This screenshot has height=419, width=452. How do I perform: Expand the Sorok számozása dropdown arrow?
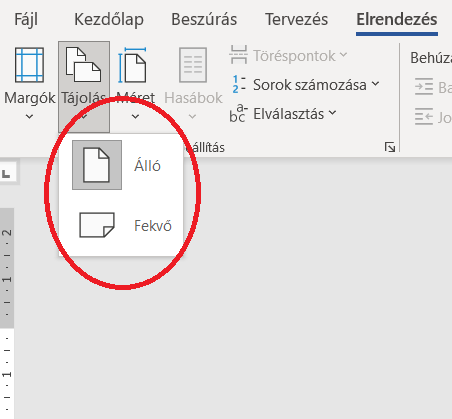376,84
